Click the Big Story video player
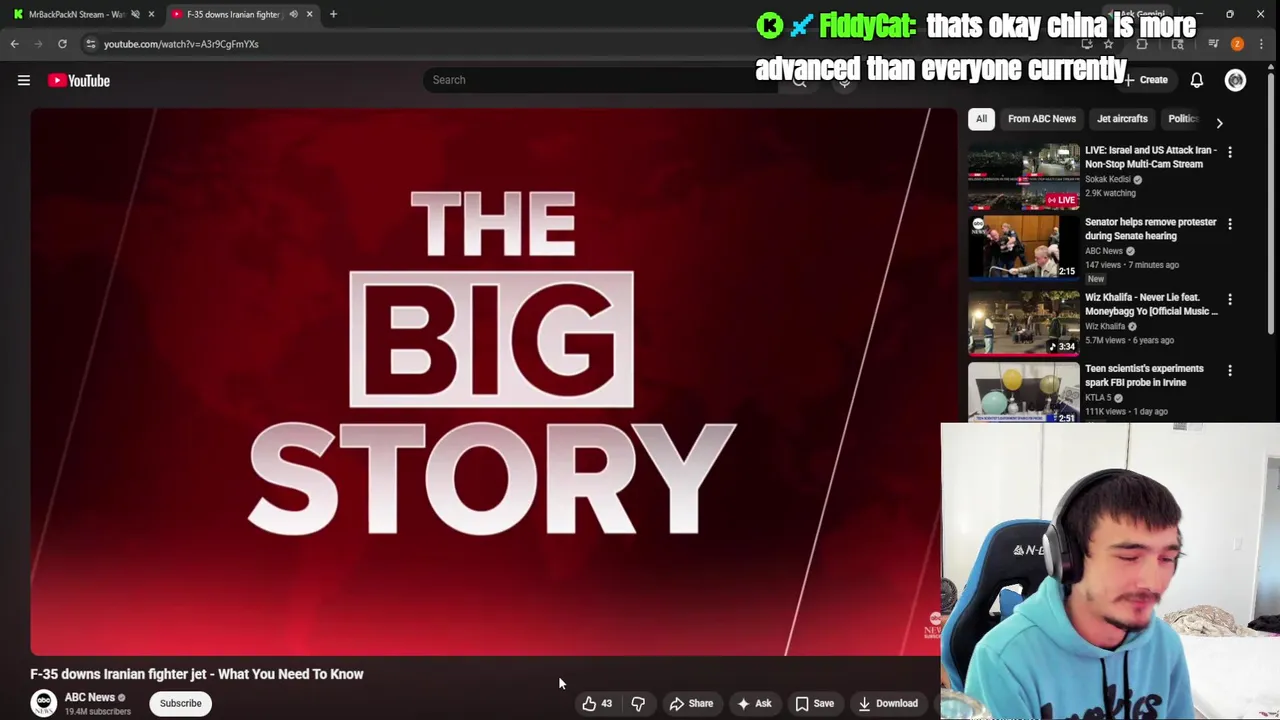1280x720 pixels. (x=493, y=382)
